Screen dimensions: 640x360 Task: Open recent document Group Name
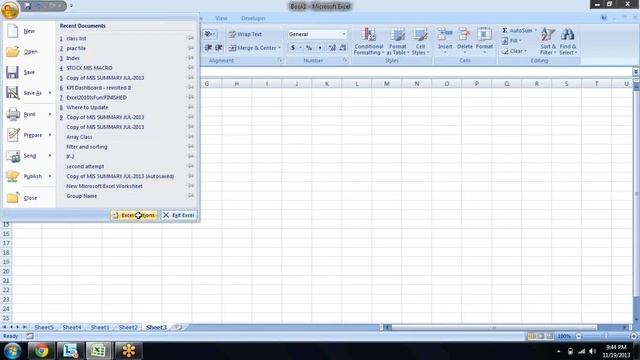(82, 196)
